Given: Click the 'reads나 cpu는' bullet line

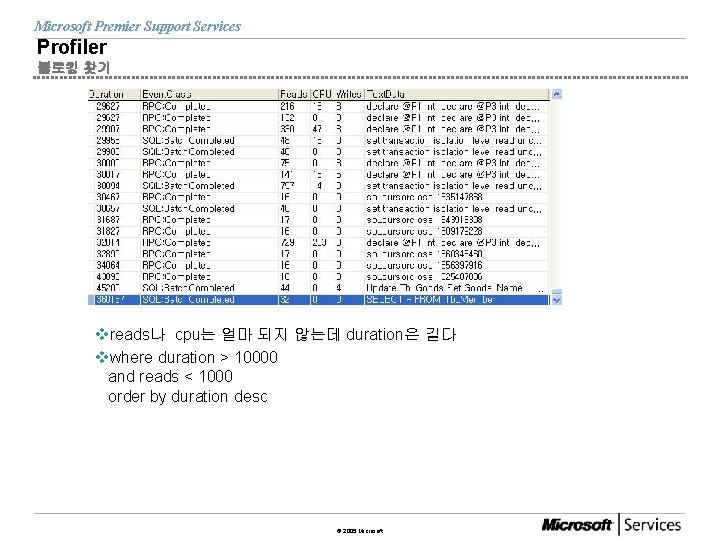Looking at the screenshot, I should [276, 334].
